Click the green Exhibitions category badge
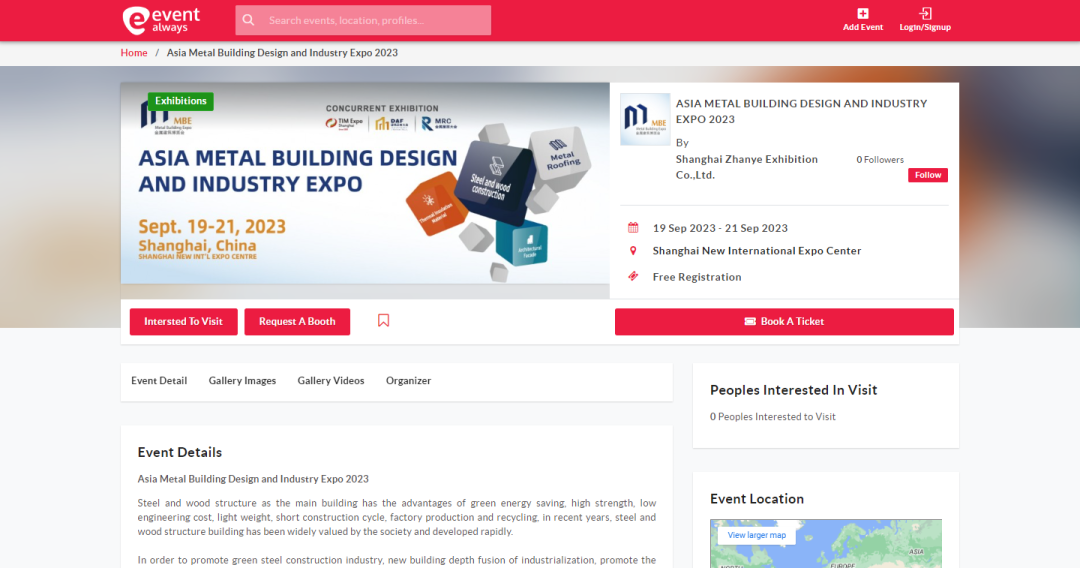This screenshot has height=568, width=1080. [180, 101]
